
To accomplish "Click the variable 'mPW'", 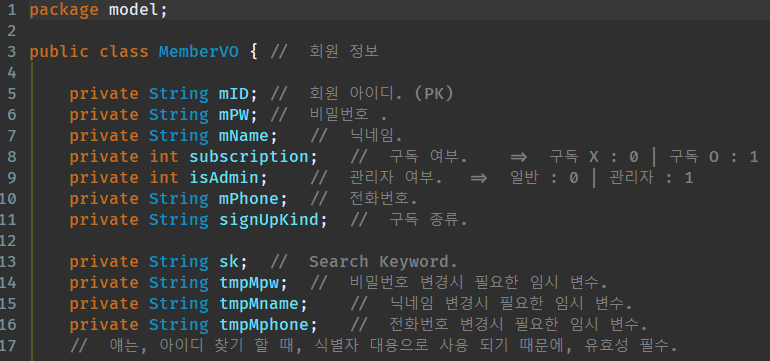I will point(233,114).
